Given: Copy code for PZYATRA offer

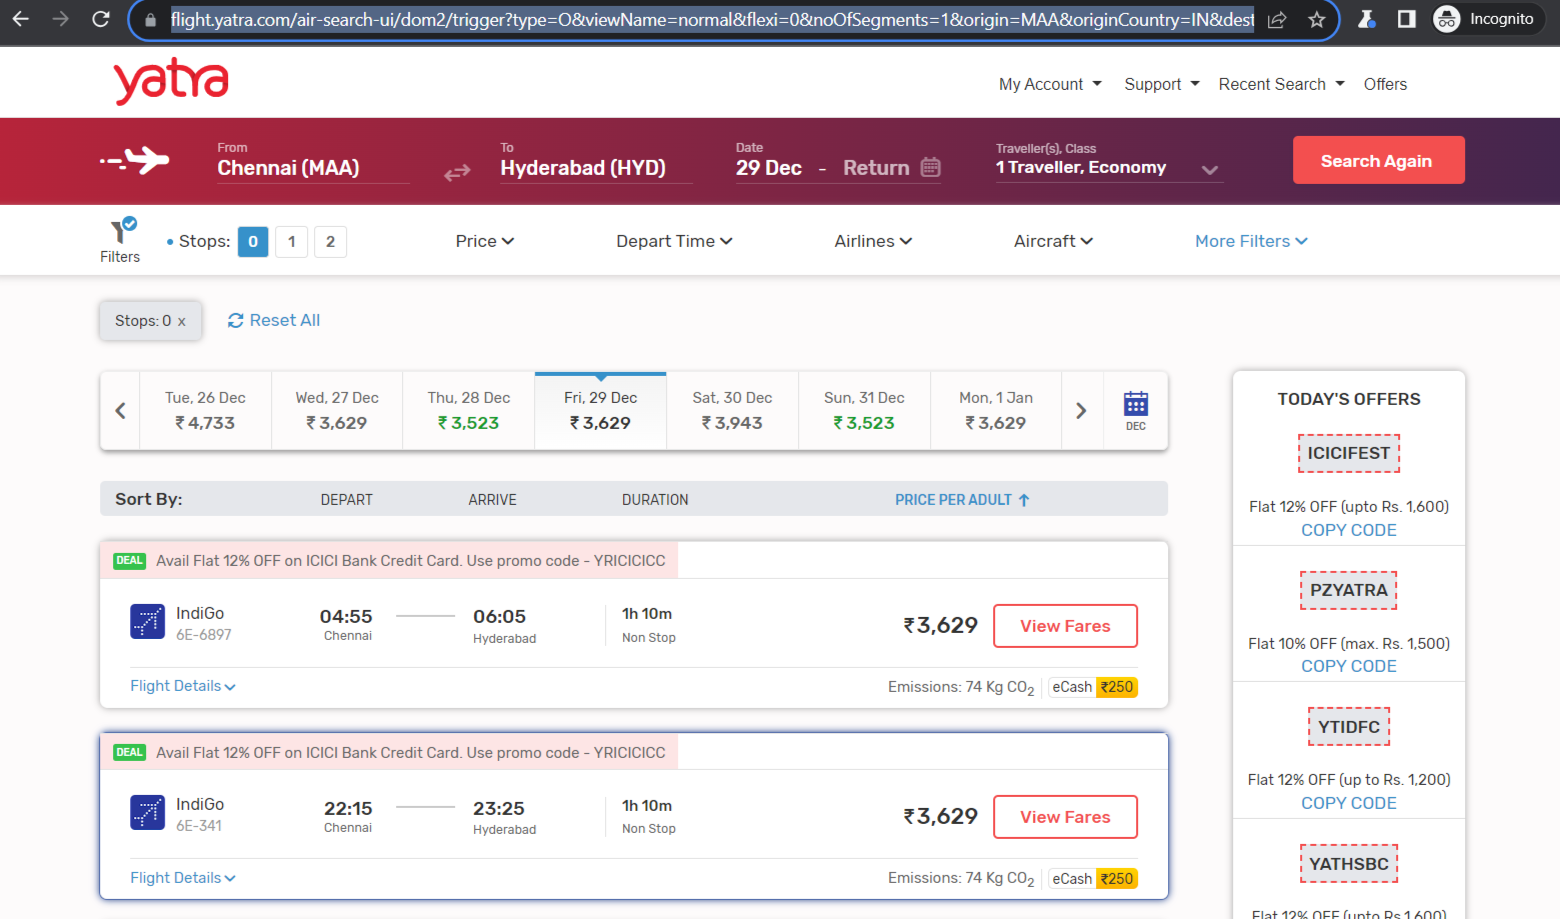Looking at the screenshot, I should (1348, 666).
